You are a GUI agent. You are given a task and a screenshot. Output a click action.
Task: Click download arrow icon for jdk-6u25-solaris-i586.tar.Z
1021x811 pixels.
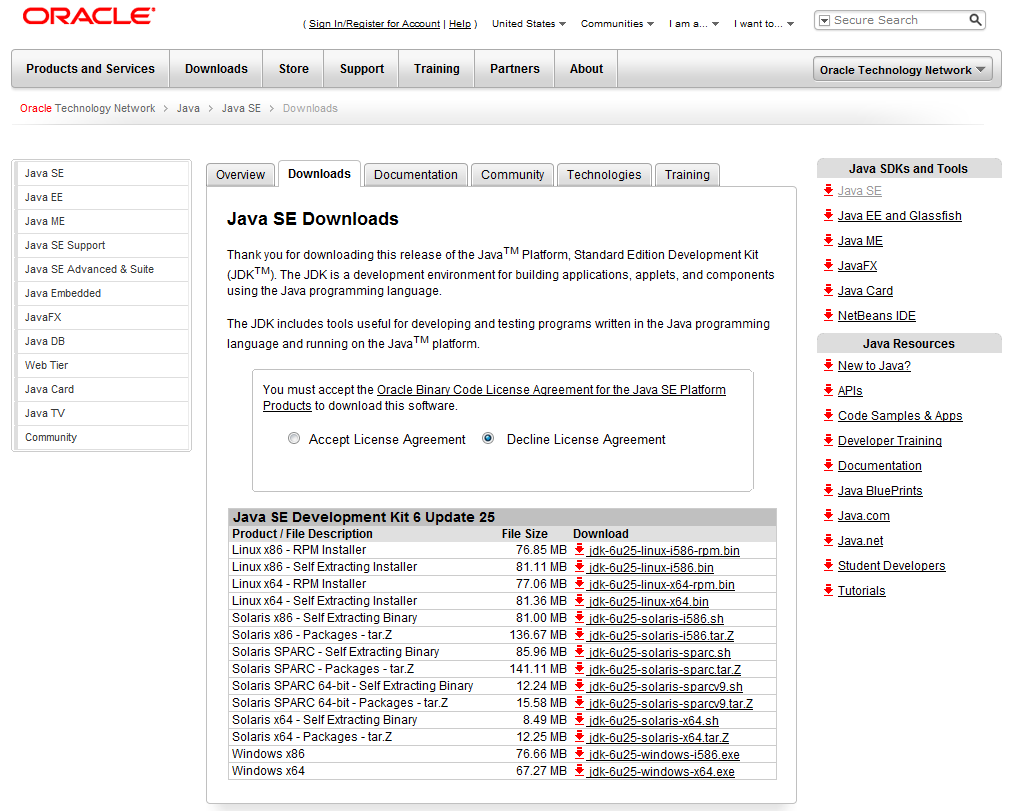(579, 634)
